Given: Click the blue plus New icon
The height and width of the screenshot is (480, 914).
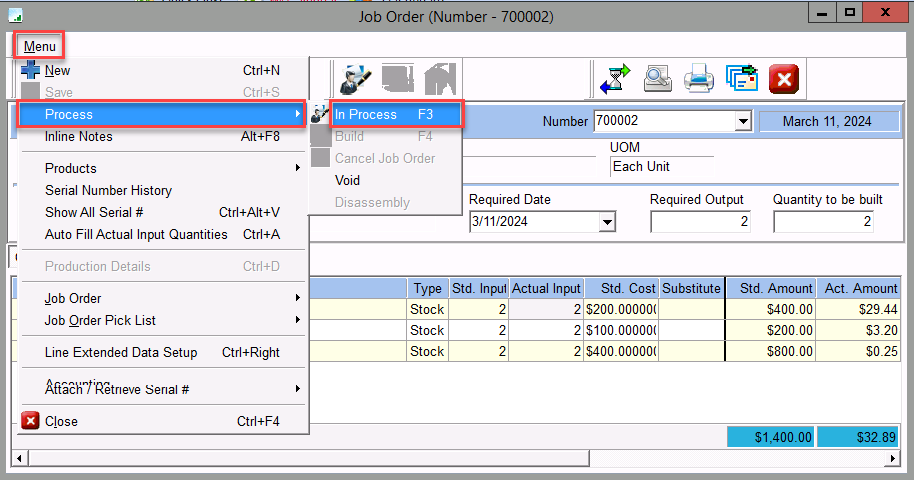Looking at the screenshot, I should tap(31, 71).
